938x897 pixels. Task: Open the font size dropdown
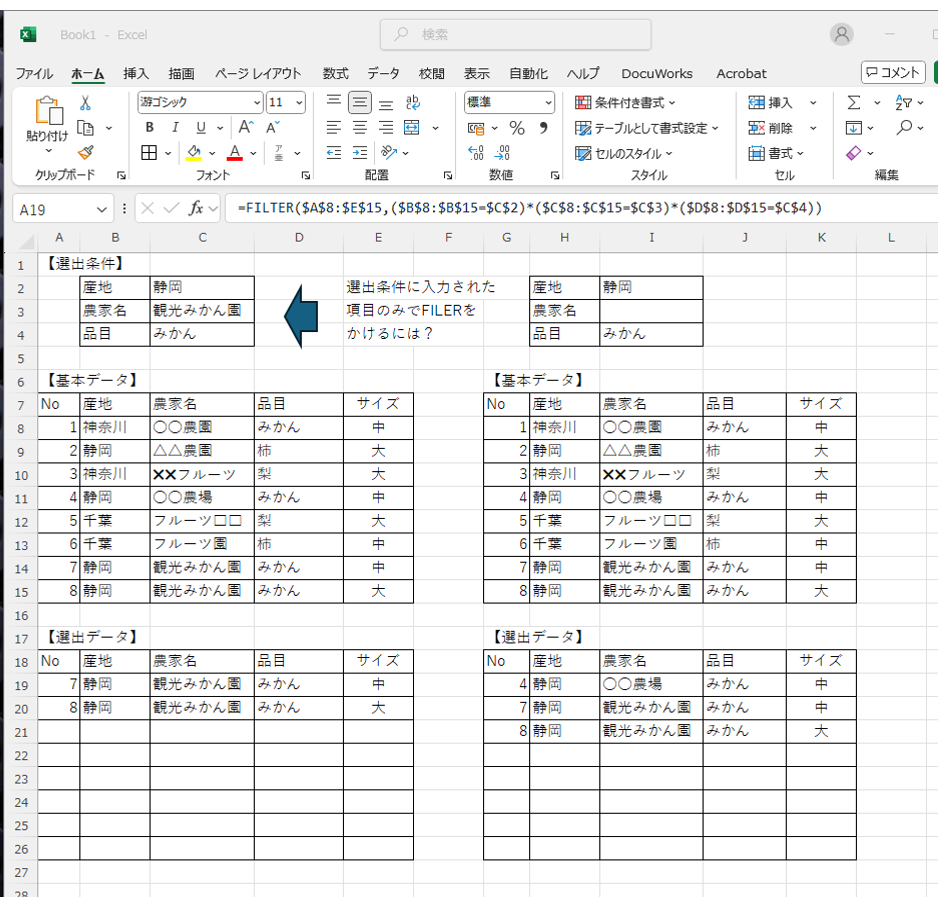(x=299, y=103)
